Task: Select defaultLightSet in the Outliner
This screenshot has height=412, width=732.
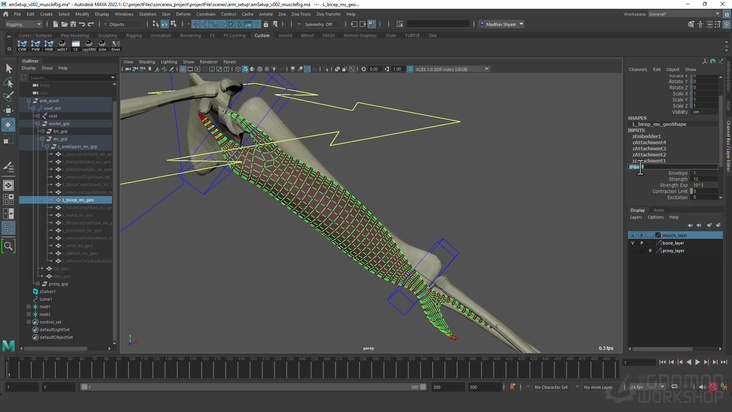Action: (55, 329)
